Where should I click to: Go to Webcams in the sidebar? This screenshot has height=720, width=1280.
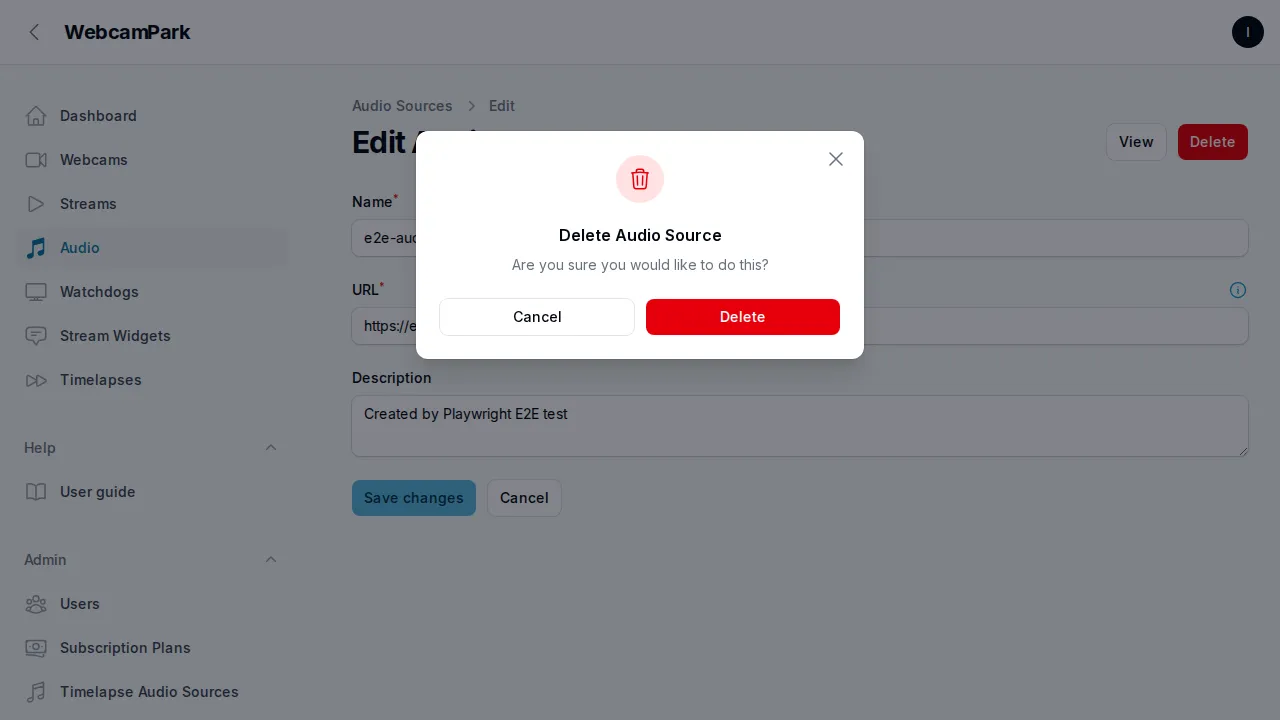point(152,160)
